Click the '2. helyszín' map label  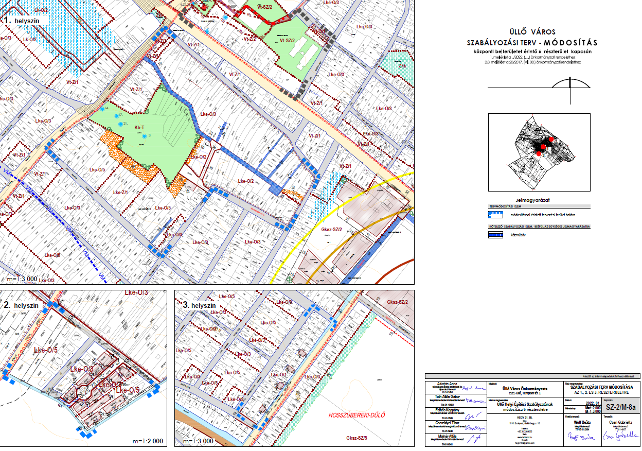coord(22,303)
